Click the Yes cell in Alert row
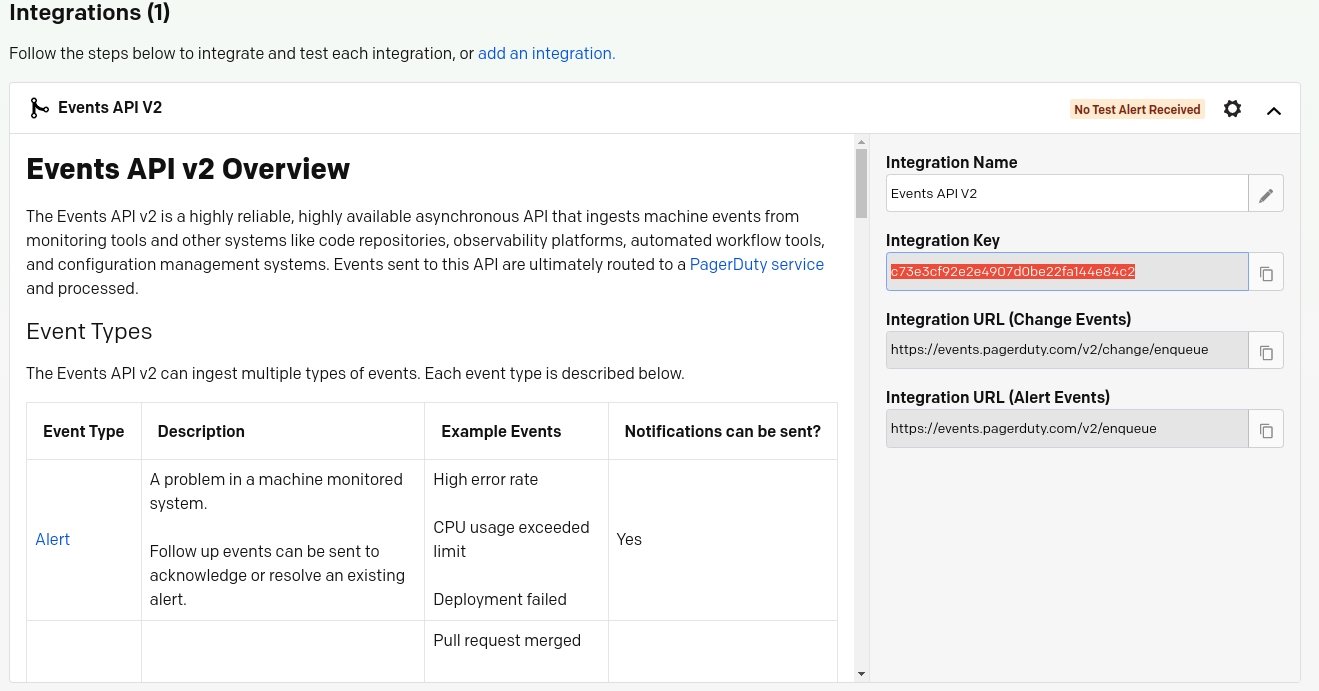The height and width of the screenshot is (691, 1319). (629, 540)
